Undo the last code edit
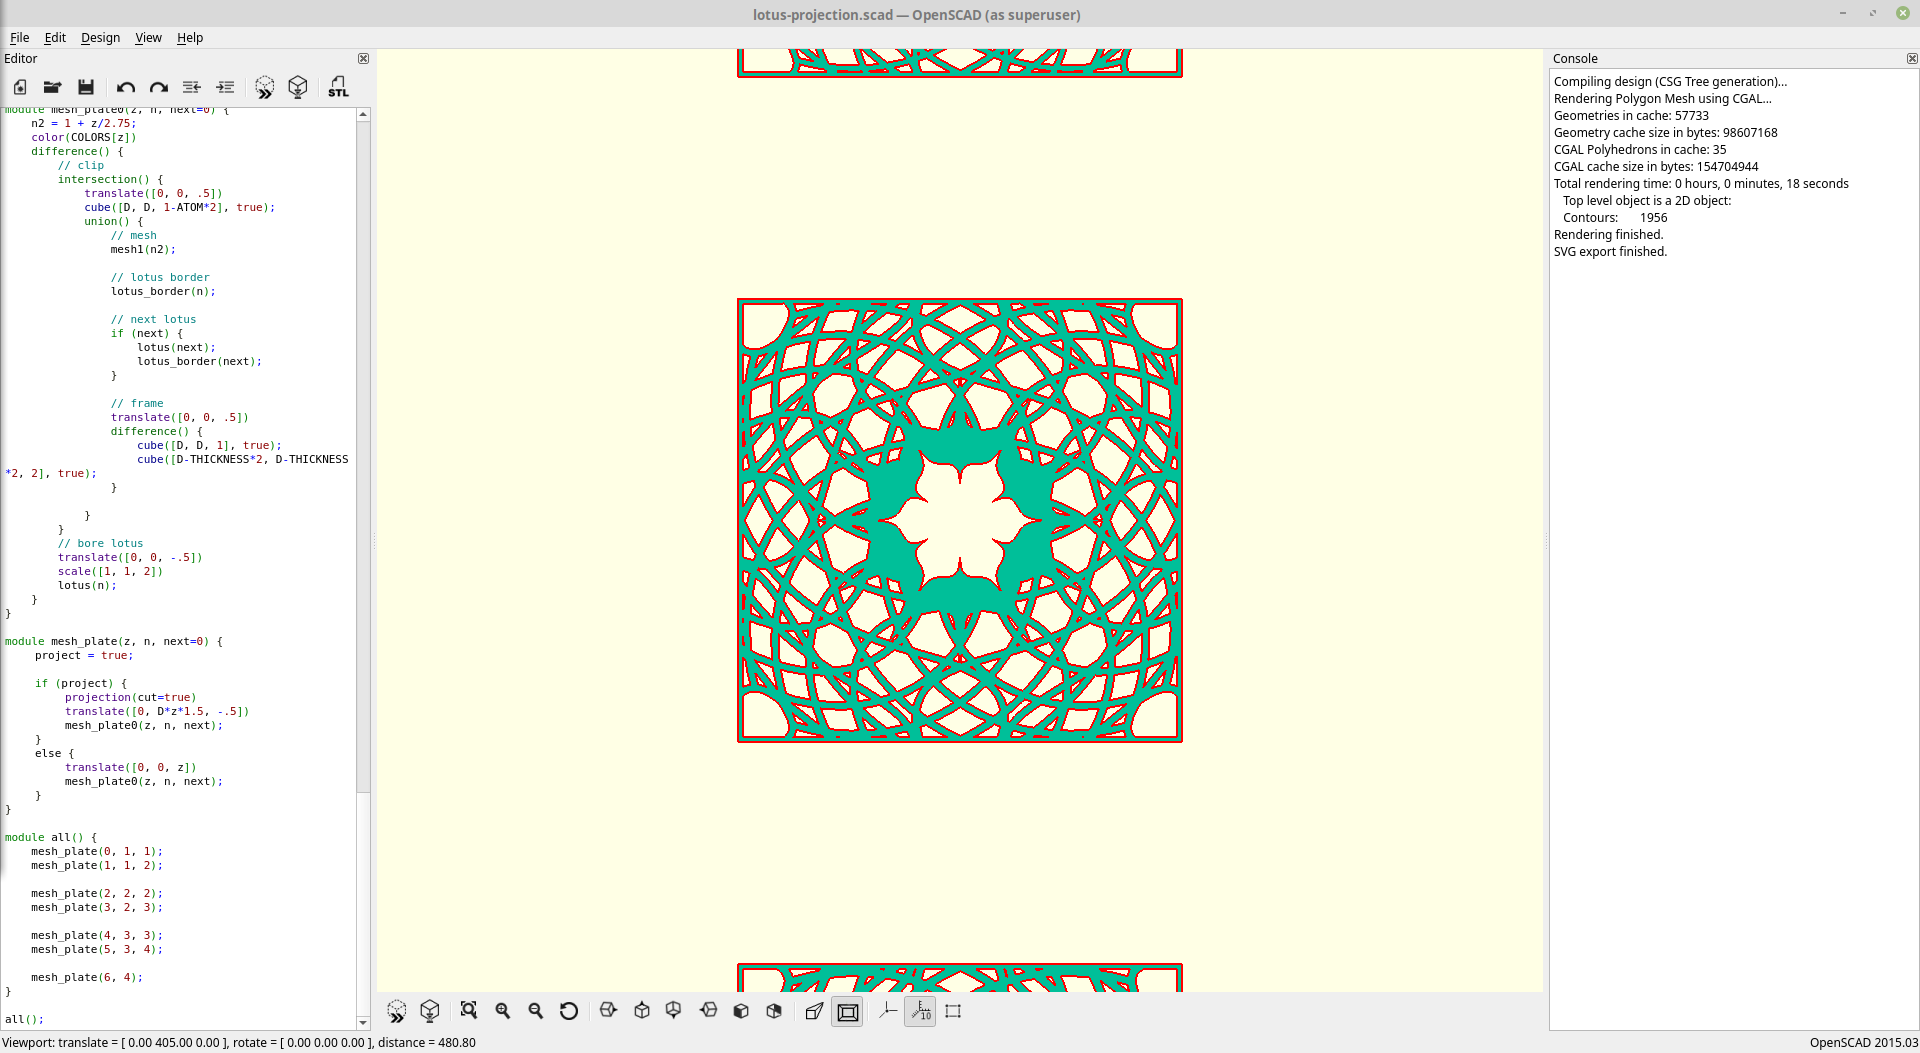The width and height of the screenshot is (1920, 1053). 125,87
